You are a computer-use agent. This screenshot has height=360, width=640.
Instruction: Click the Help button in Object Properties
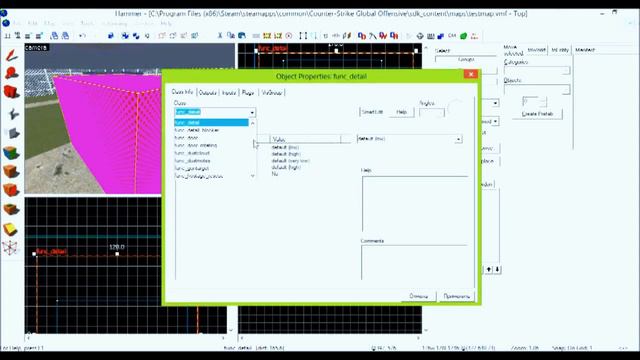click(402, 112)
